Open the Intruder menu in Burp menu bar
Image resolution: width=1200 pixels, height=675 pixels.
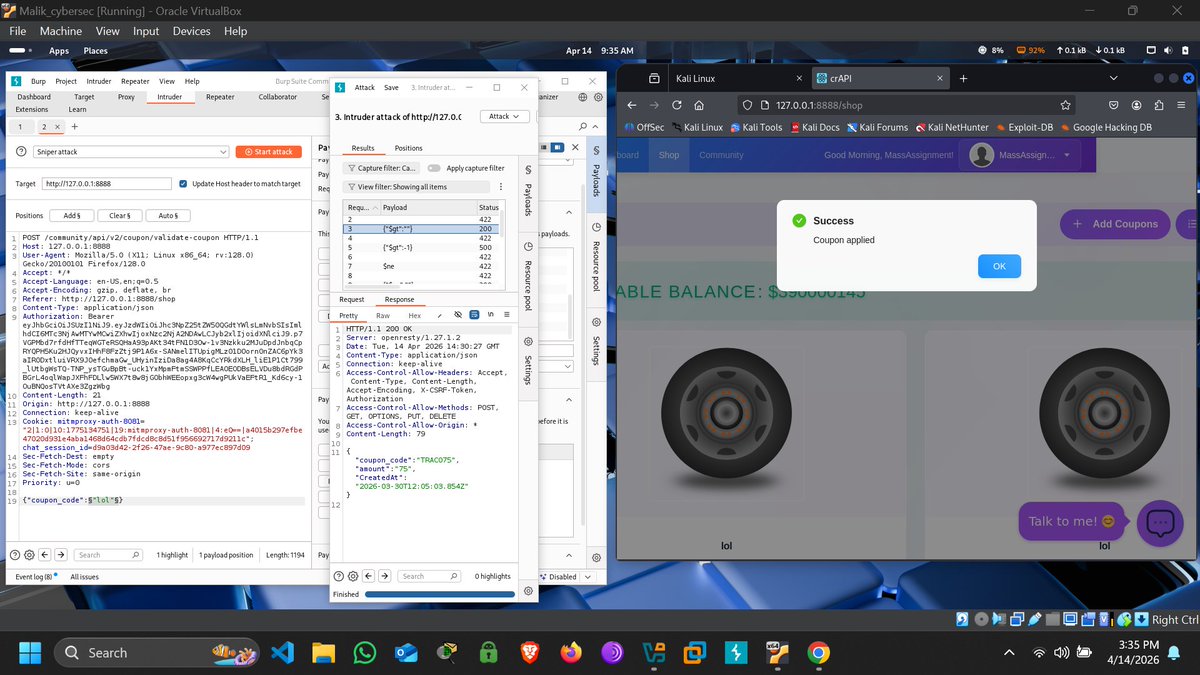(x=99, y=81)
